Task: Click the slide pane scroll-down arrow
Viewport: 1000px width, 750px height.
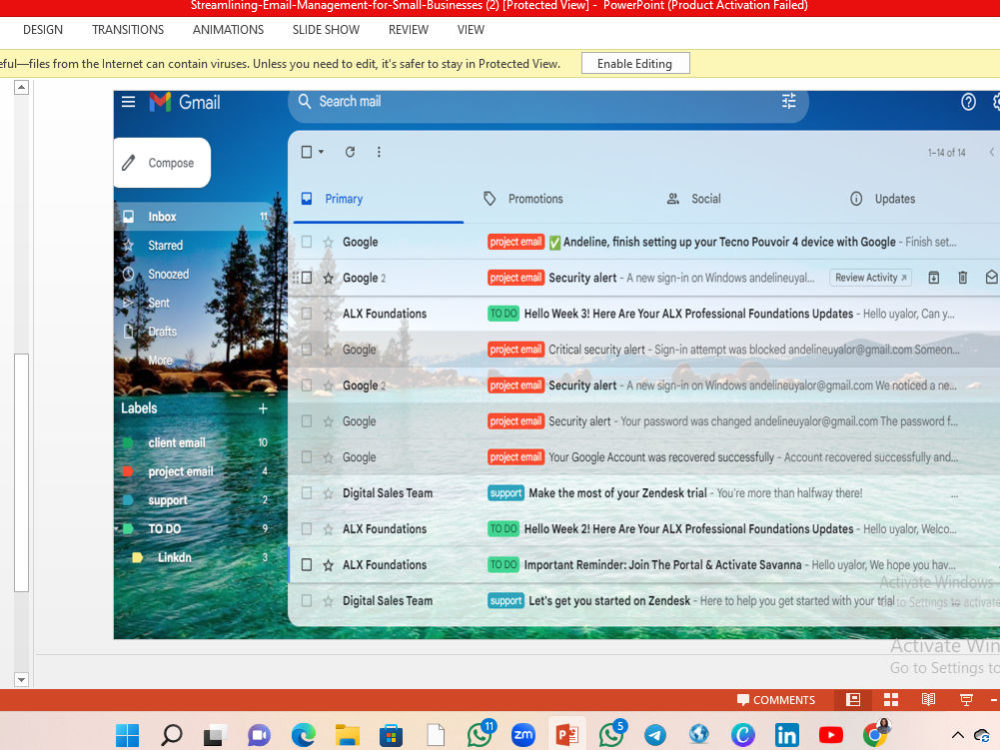Action: (21, 679)
